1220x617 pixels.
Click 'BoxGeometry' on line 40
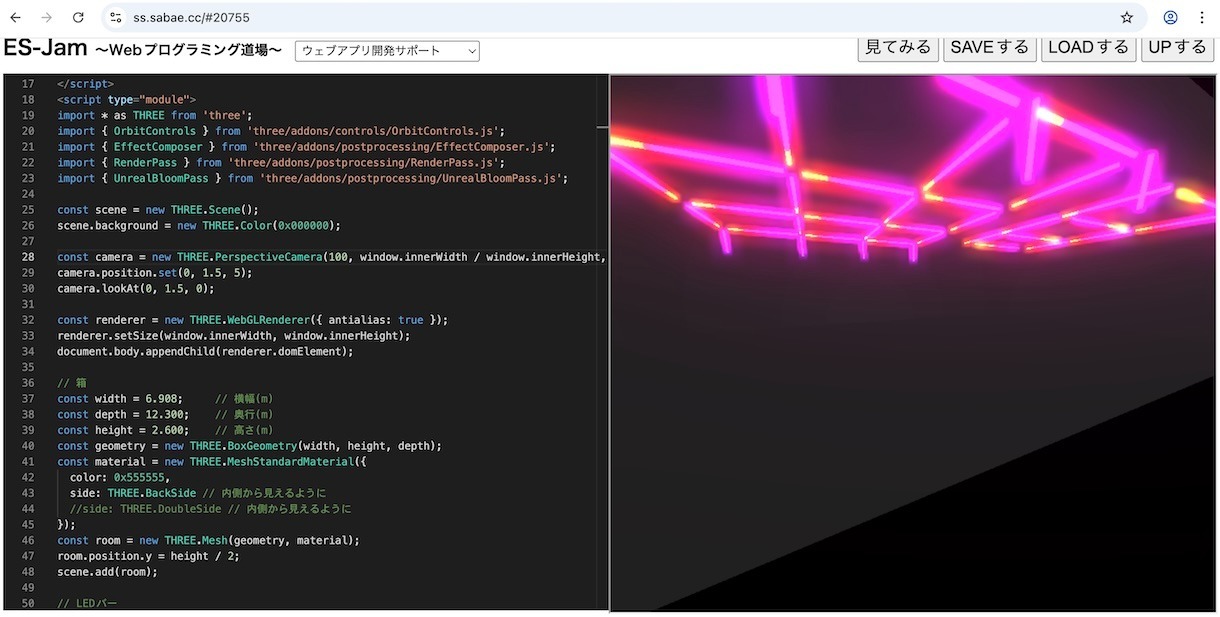click(x=262, y=446)
